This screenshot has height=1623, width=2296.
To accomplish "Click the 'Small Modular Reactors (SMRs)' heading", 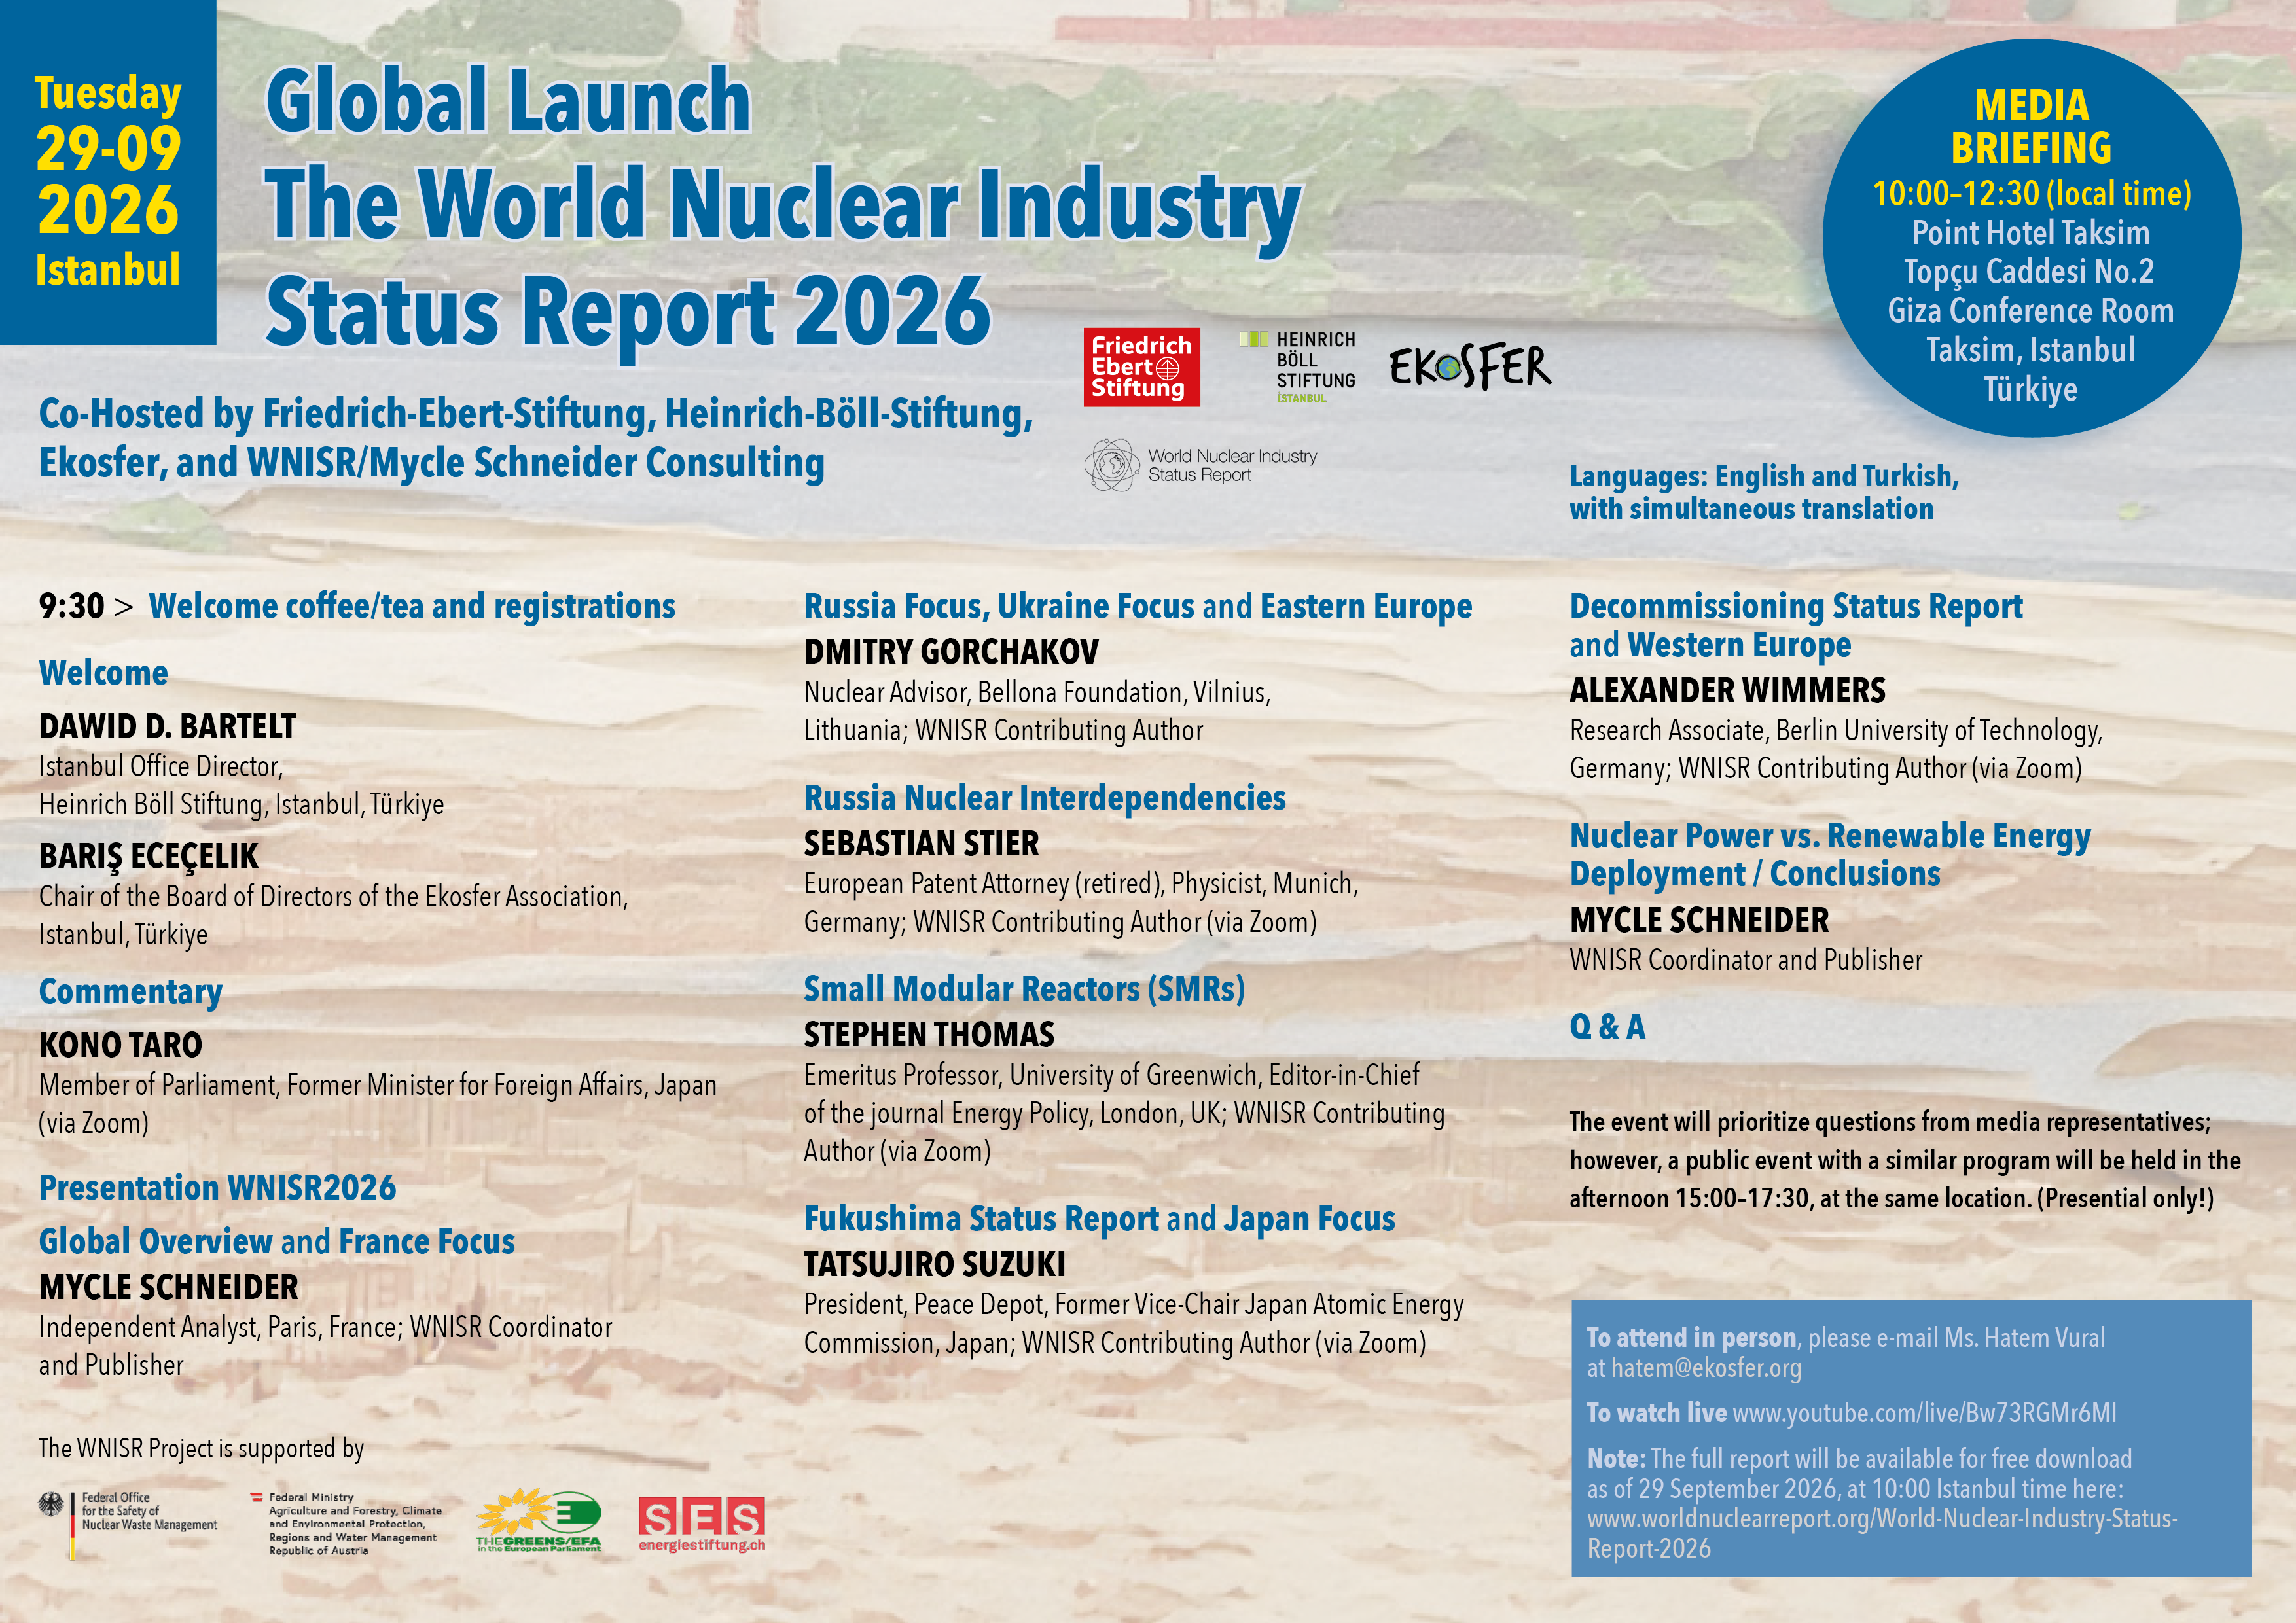I will [x=1025, y=989].
